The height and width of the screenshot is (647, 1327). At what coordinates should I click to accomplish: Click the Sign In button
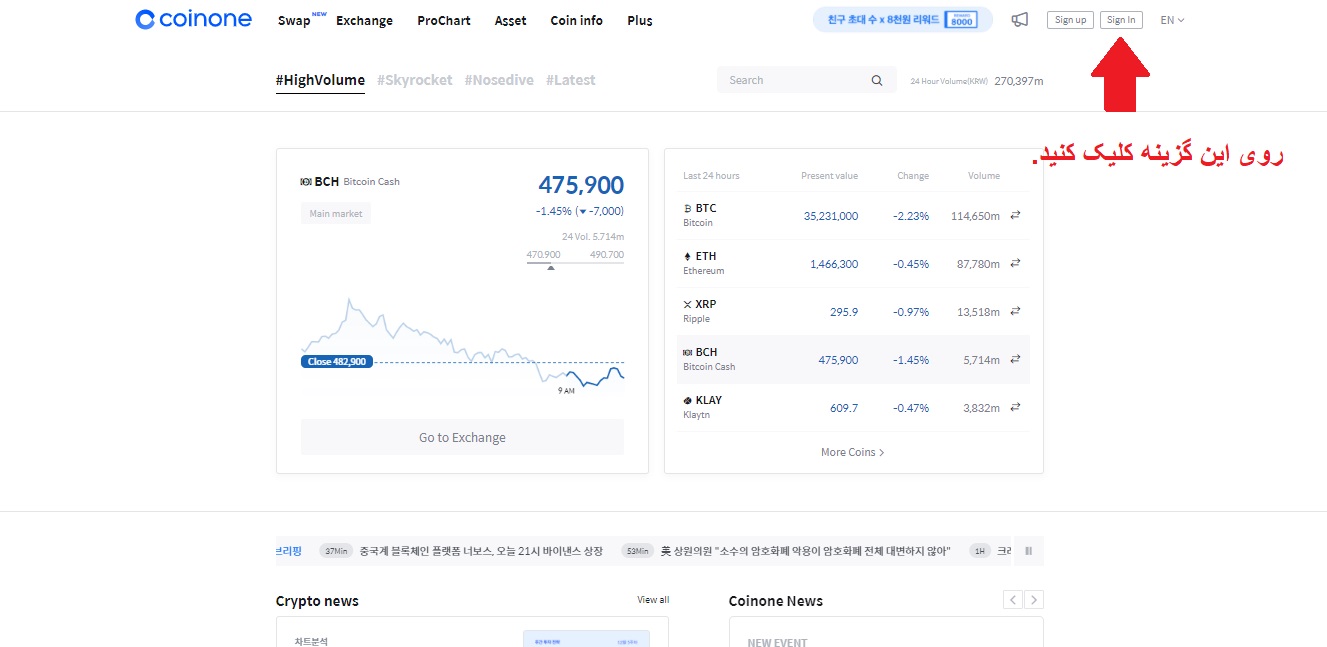pos(1121,20)
